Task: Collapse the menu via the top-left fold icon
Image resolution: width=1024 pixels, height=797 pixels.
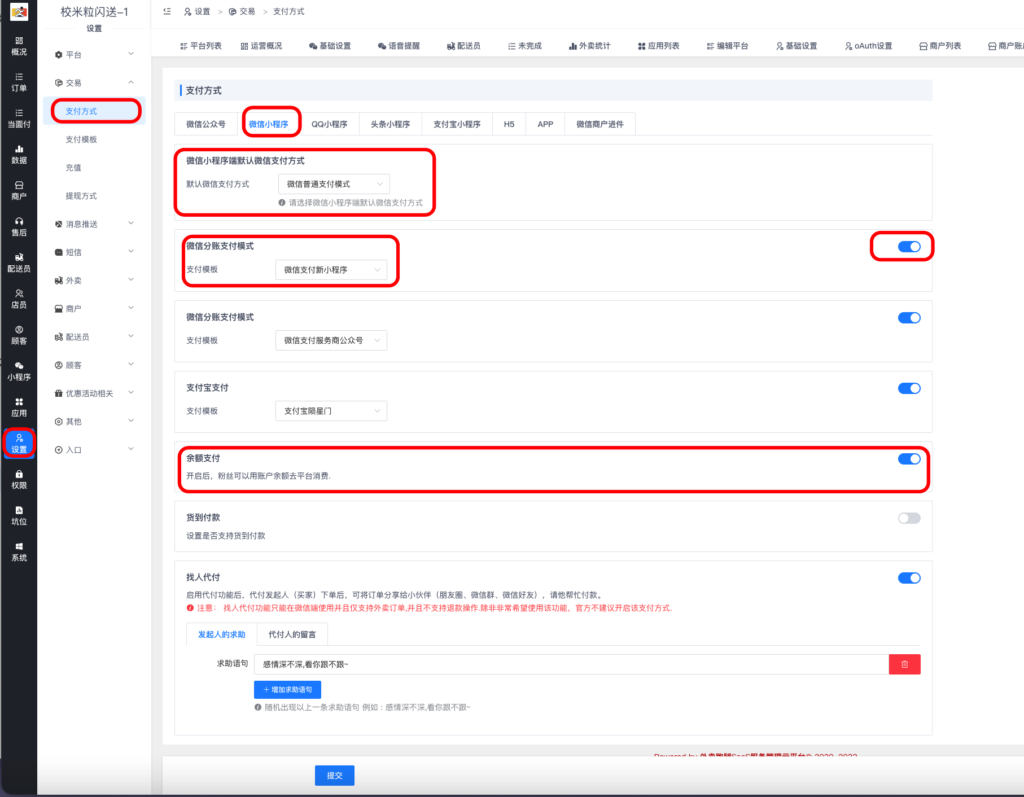Action: 166,11
